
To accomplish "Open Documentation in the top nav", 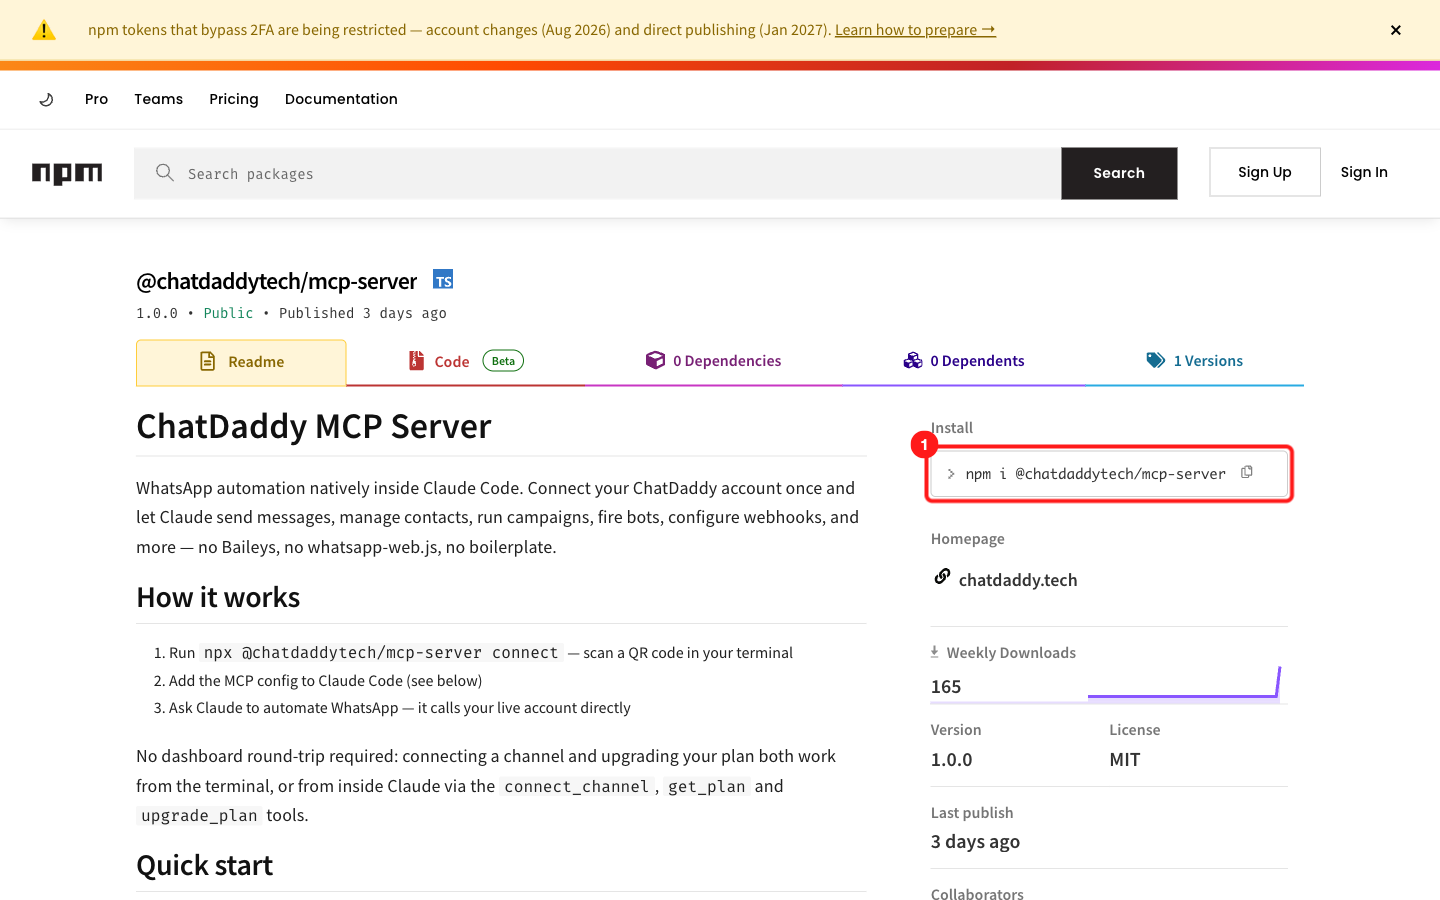I will pos(341,99).
